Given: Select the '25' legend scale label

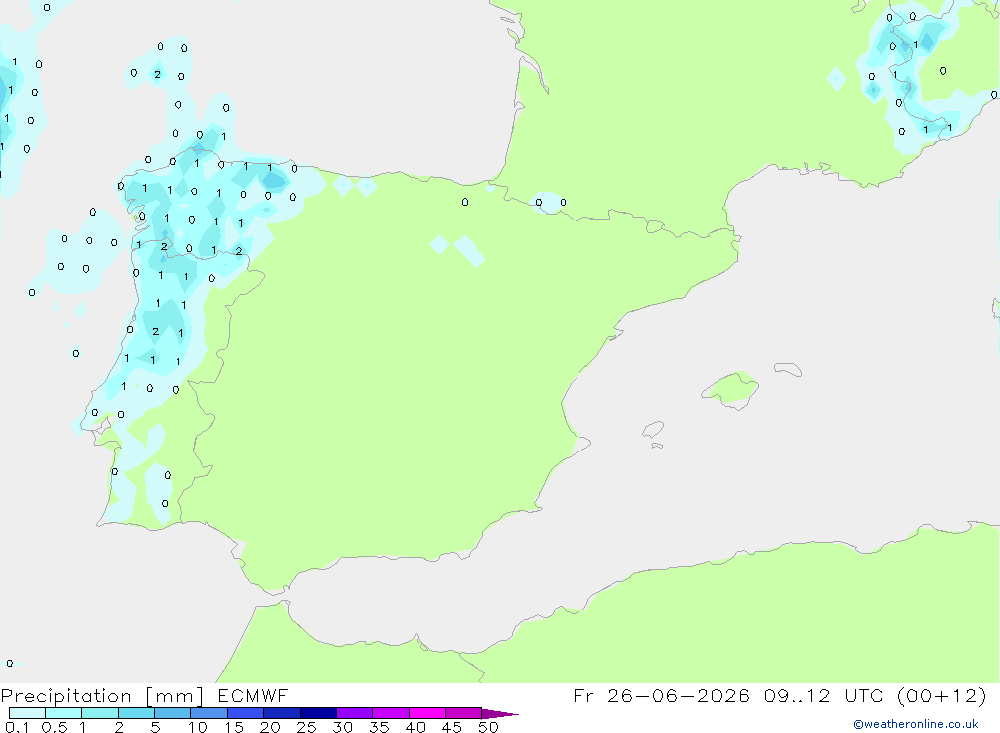Looking at the screenshot, I should tap(306, 727).
